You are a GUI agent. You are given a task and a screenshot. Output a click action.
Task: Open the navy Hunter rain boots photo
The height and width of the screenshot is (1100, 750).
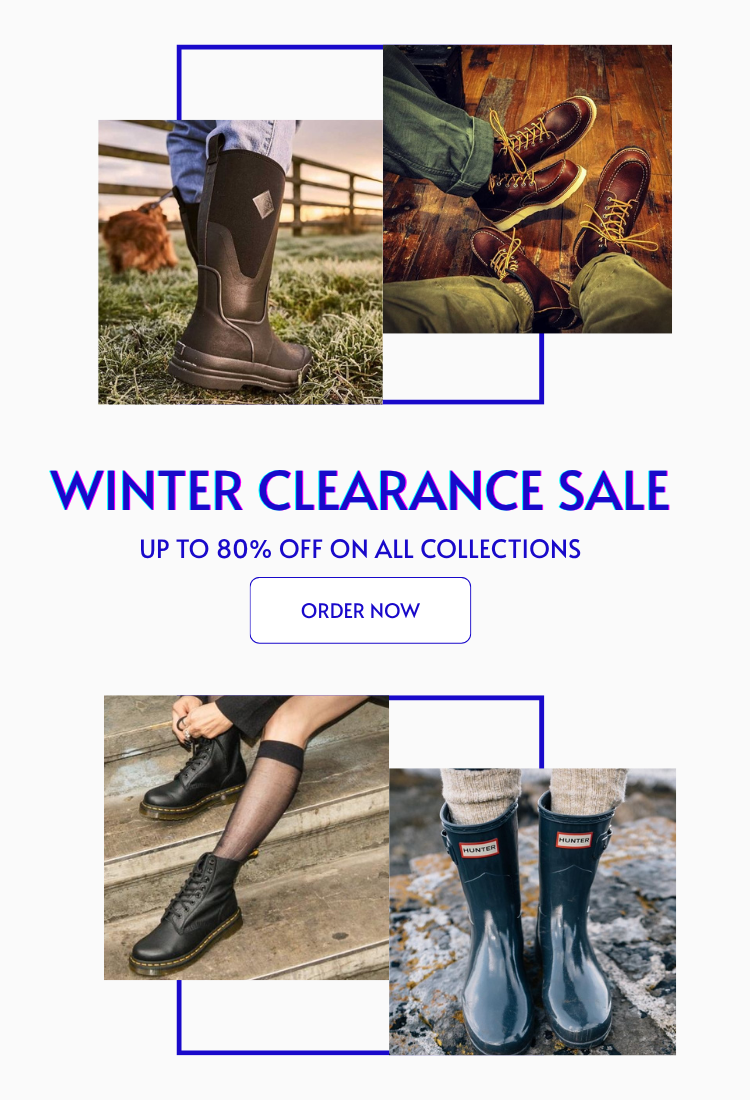[x=533, y=911]
